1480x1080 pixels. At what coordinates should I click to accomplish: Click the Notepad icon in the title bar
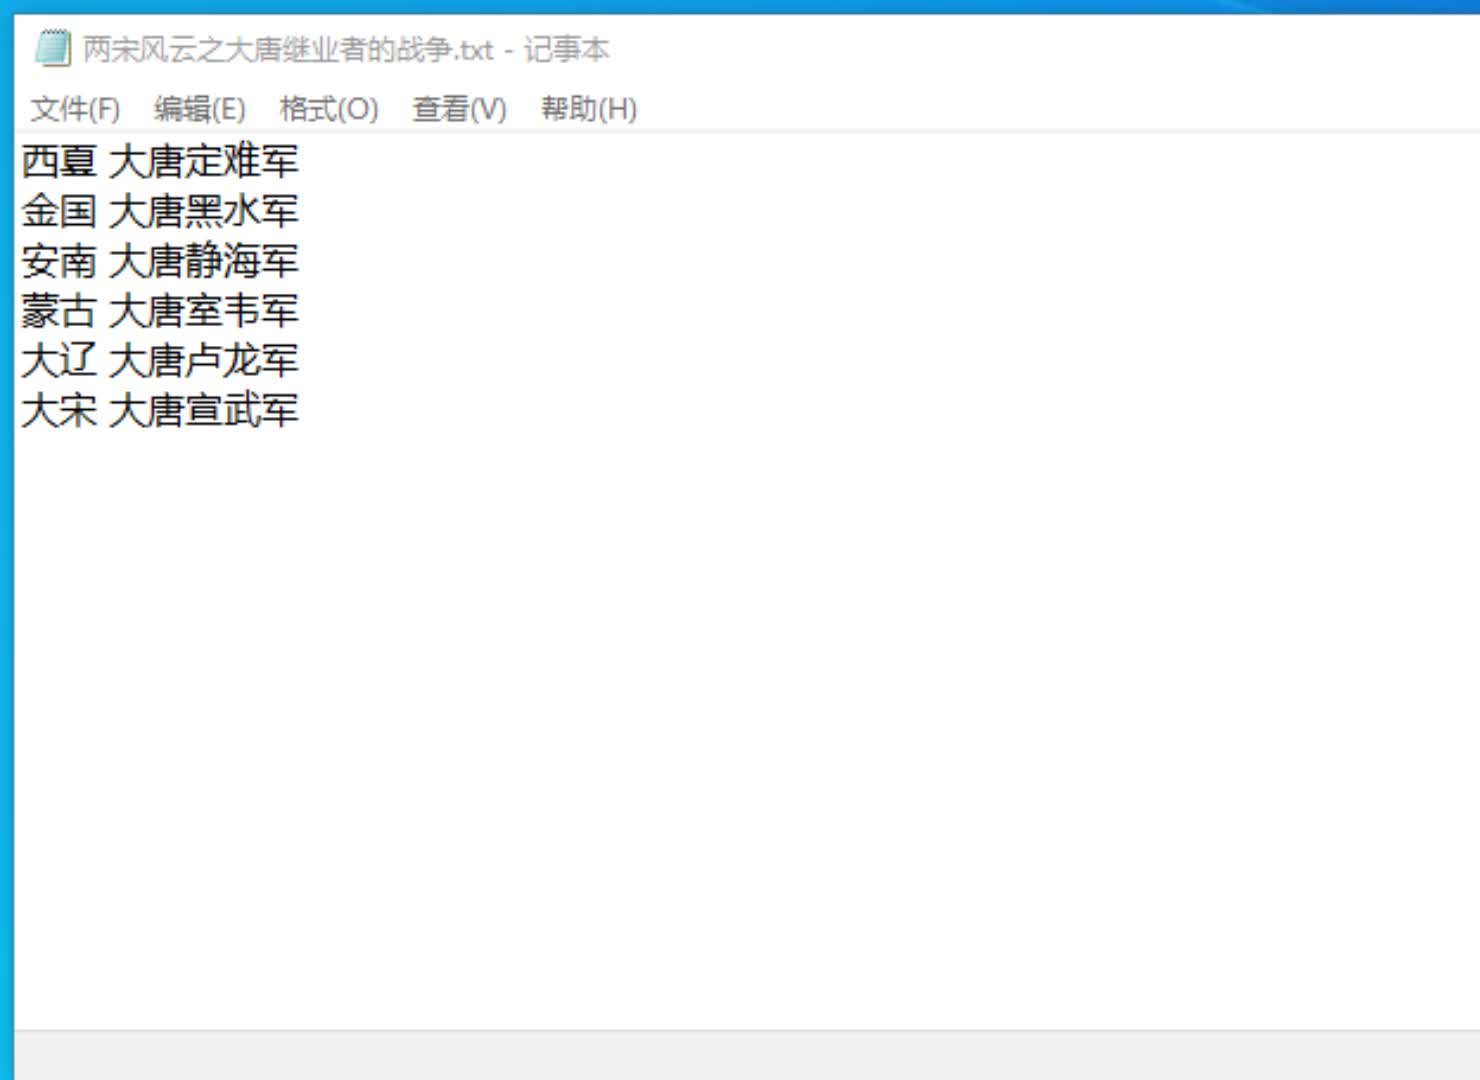[x=52, y=48]
